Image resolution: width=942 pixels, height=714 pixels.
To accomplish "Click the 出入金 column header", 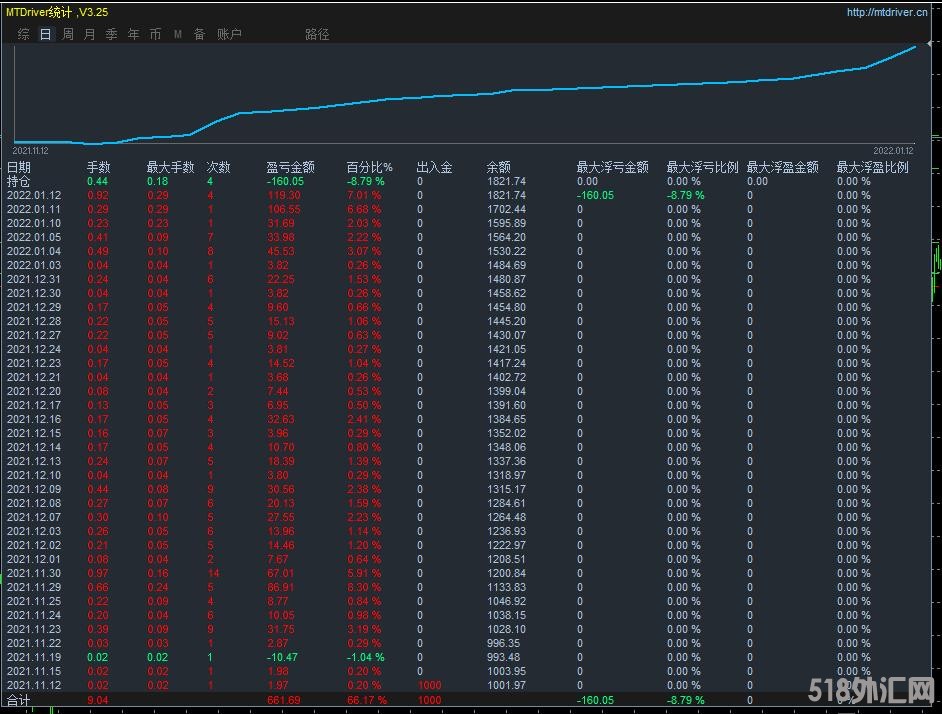I will [434, 167].
